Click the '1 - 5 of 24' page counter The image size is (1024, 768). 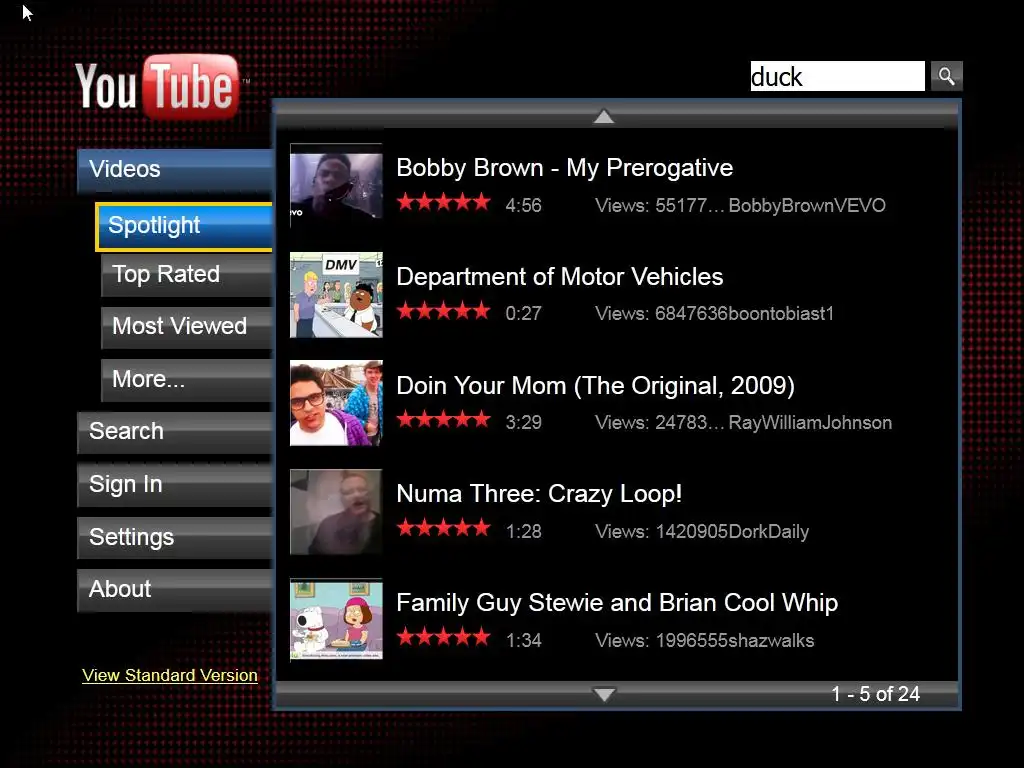[x=875, y=694]
